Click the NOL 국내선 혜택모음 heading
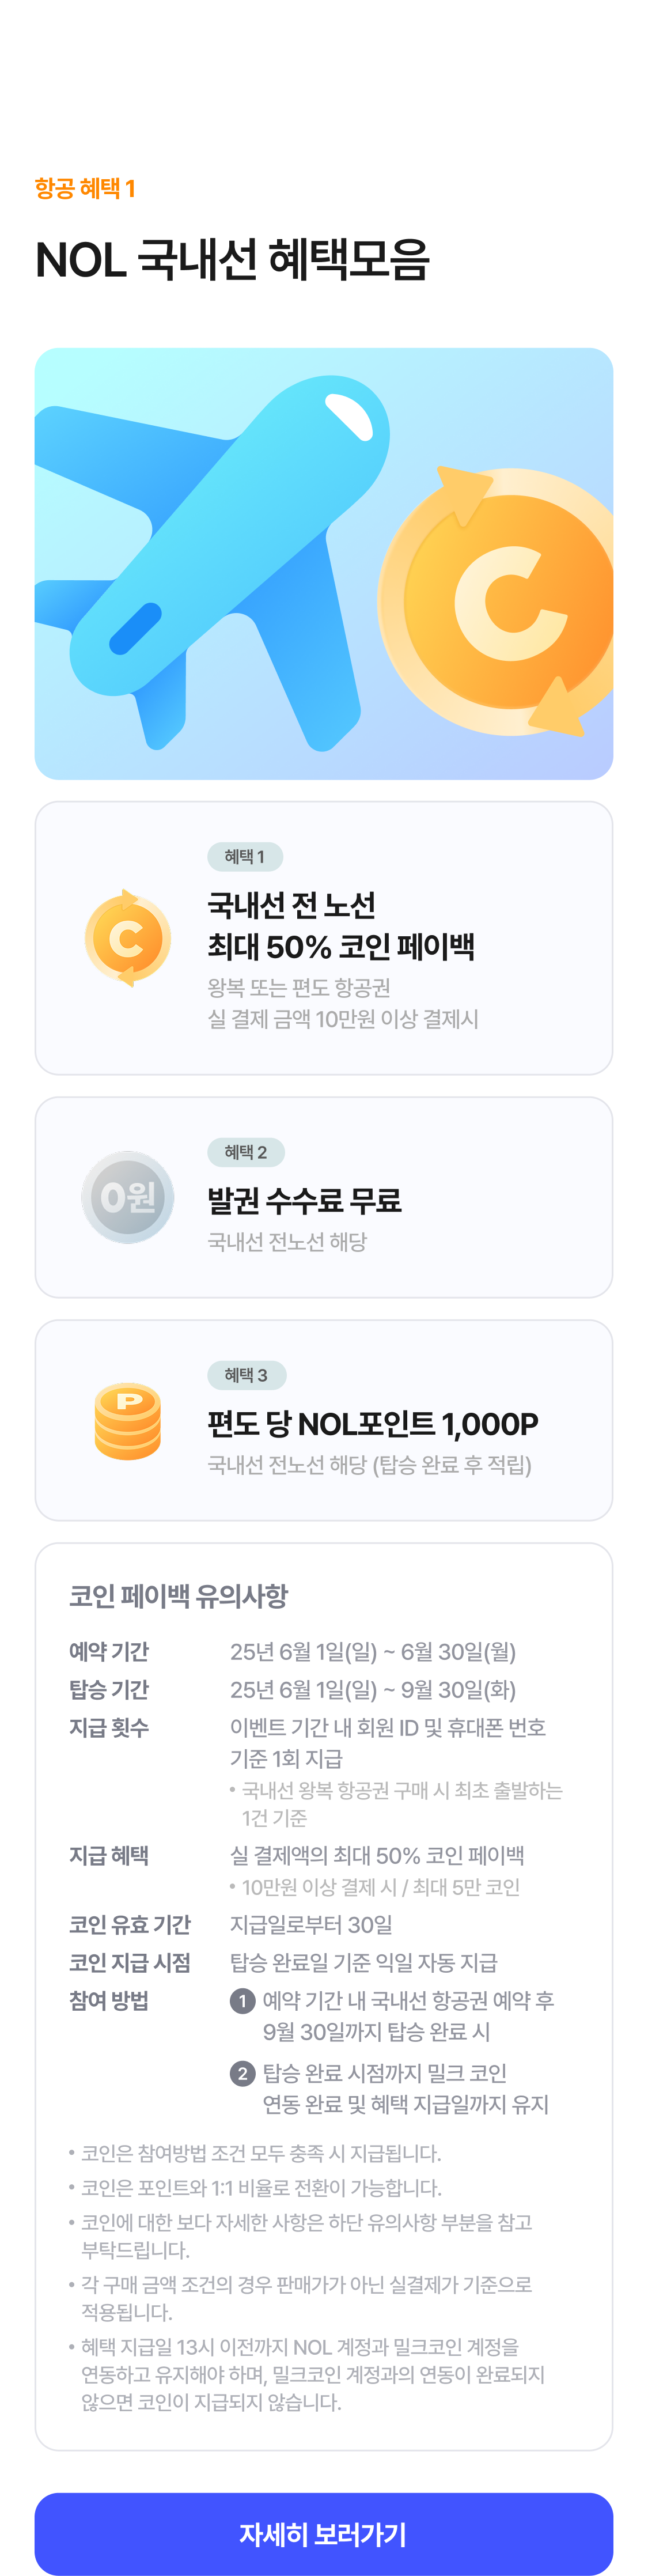648x2576 pixels. 232,260
